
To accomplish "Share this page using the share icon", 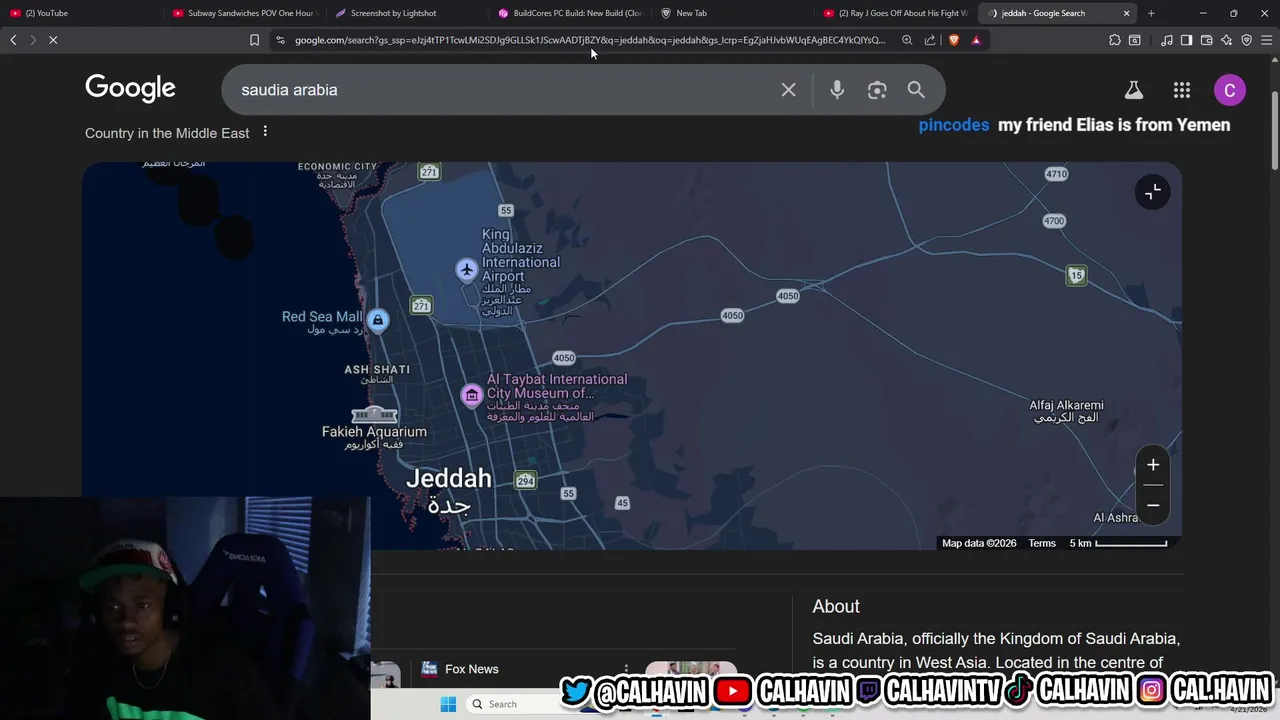I will [930, 40].
